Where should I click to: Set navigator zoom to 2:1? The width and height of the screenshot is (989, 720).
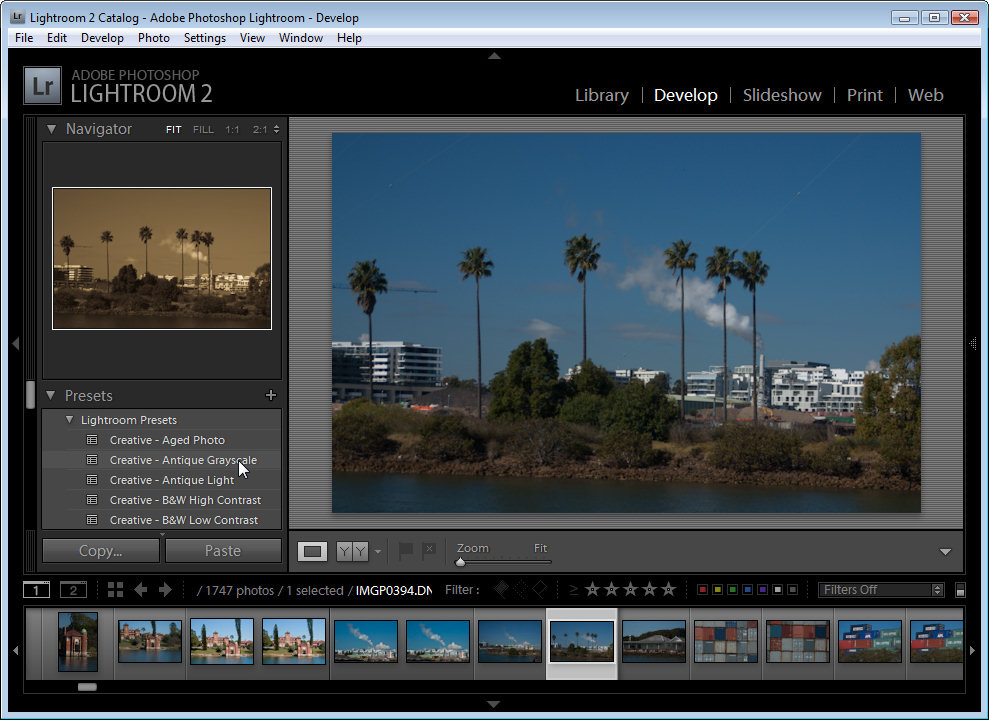tap(260, 129)
